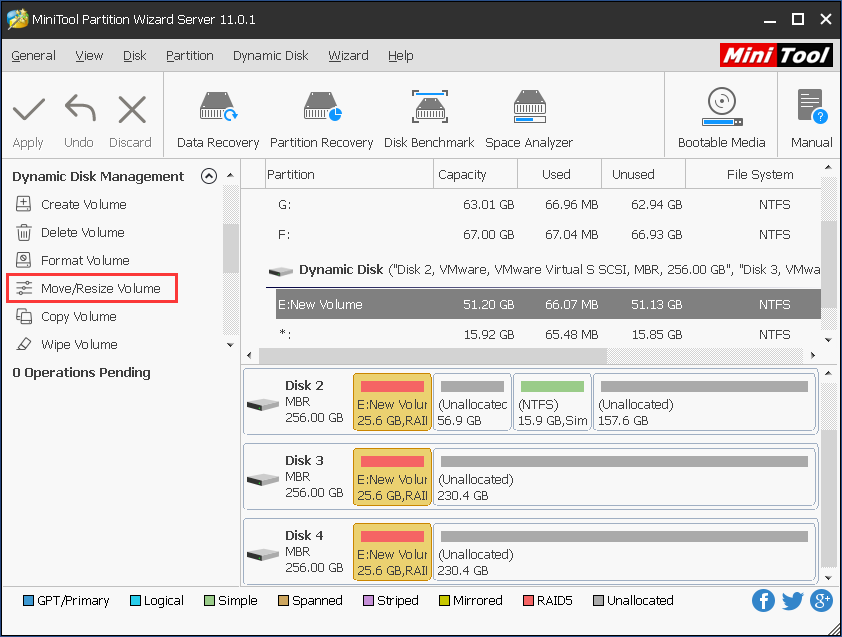Sort by the File System column header
Image resolution: width=842 pixels, height=637 pixels.
click(760, 175)
